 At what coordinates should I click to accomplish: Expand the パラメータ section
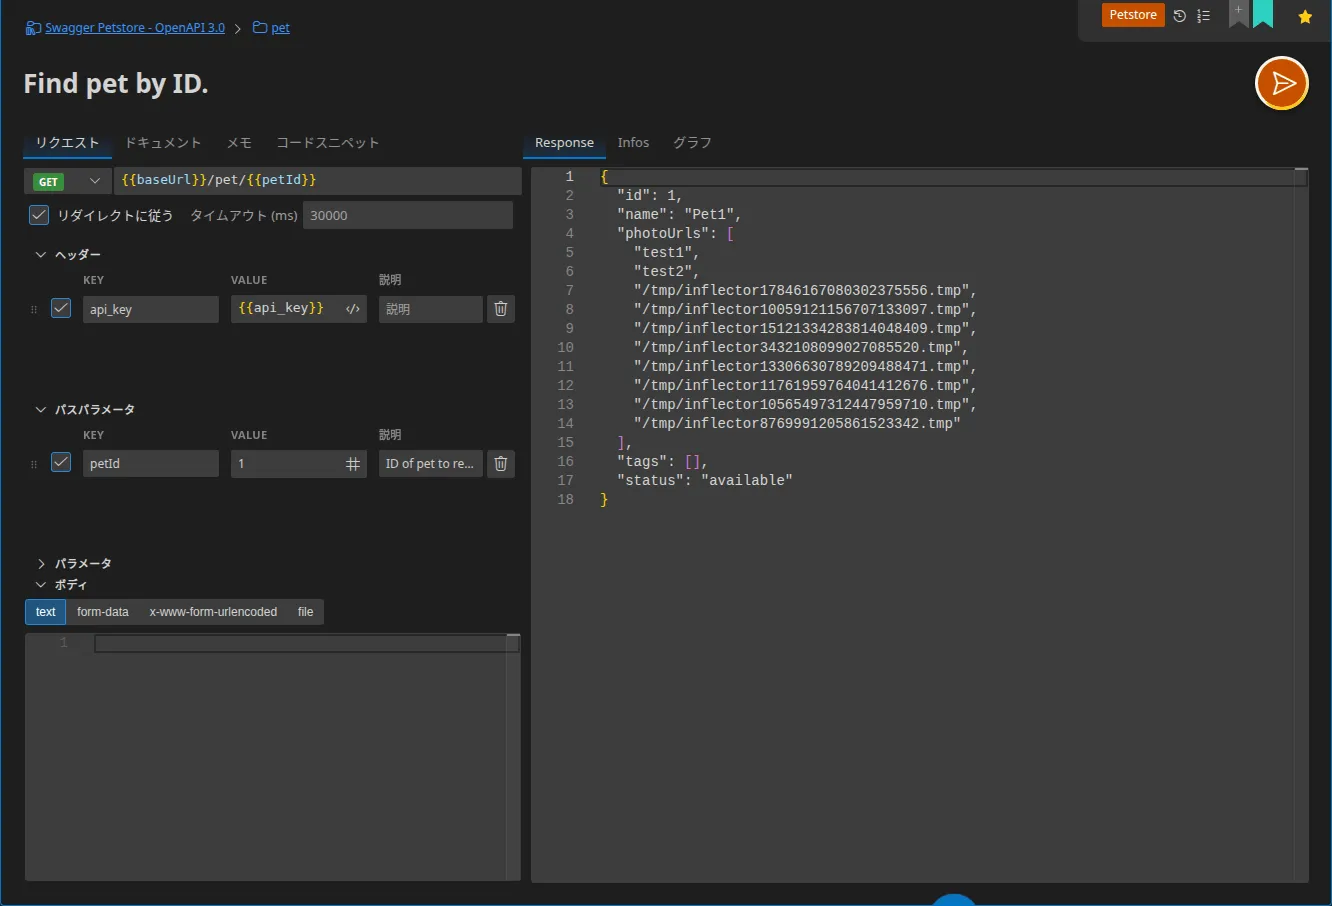(x=41, y=564)
